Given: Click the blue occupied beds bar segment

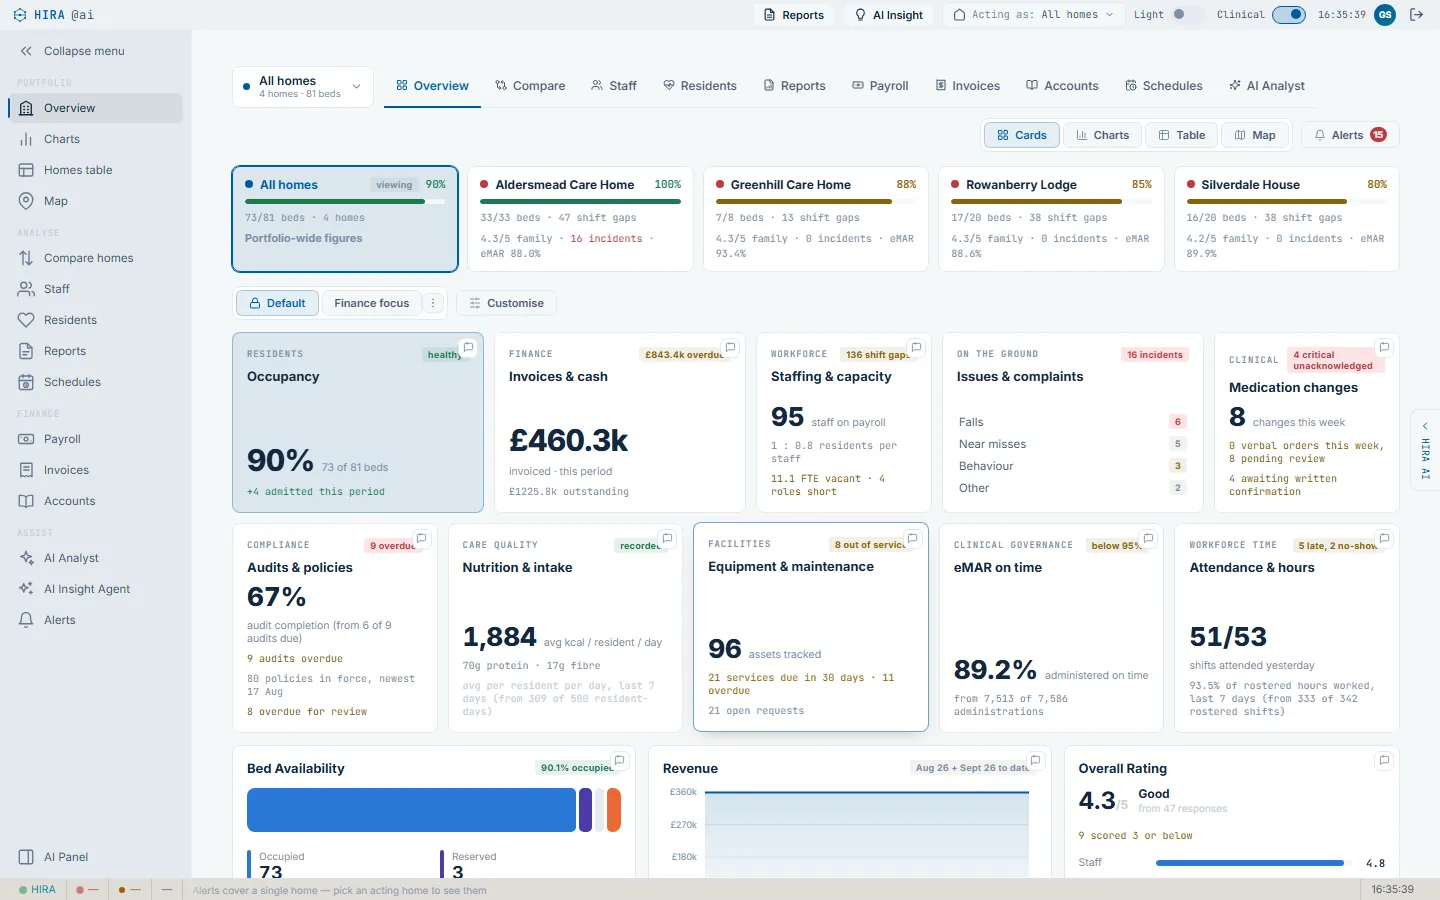Looking at the screenshot, I should tap(411, 810).
